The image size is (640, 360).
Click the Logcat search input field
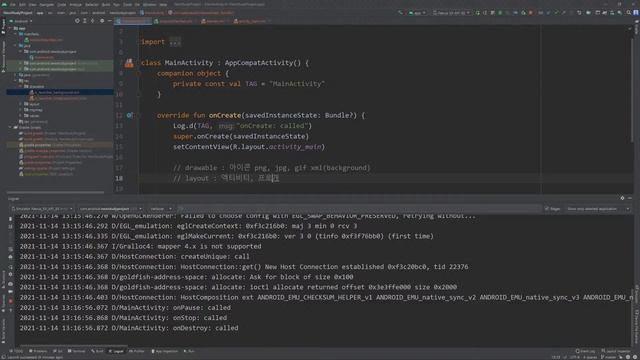(x=359, y=209)
